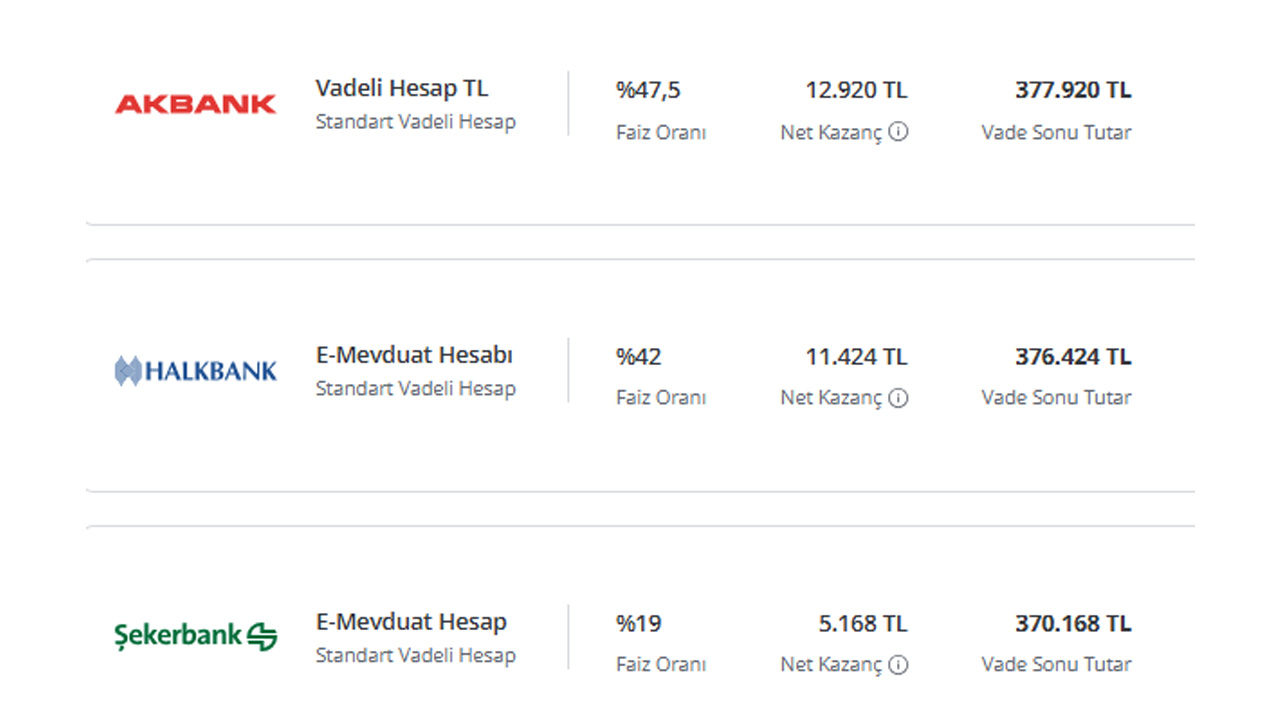Open Akbank Net Kazanç info icon

[x=899, y=131]
